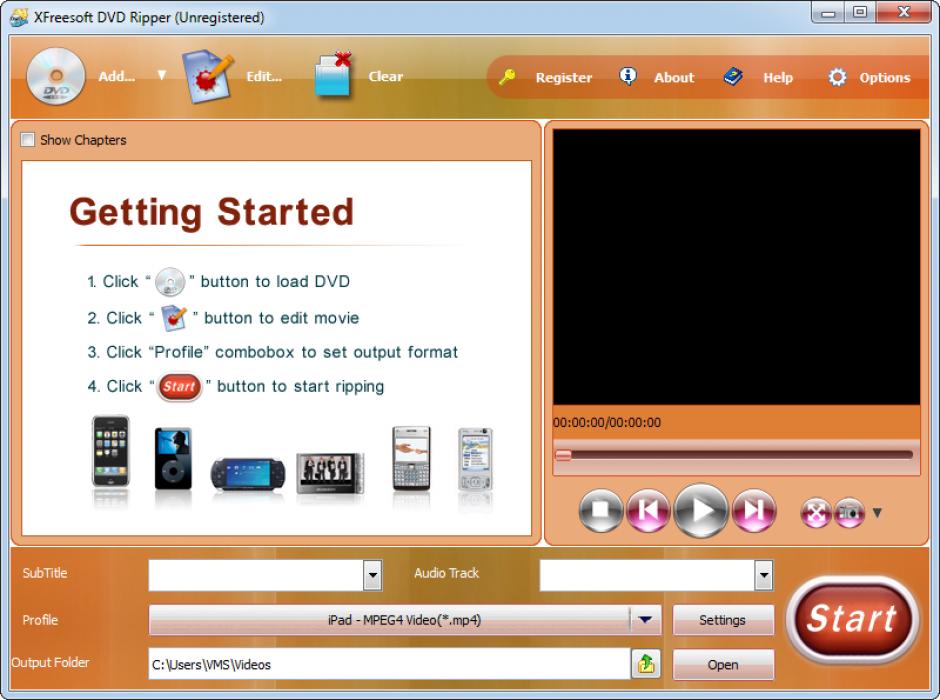Maximize the XFreesoft DVD Ripper window
This screenshot has width=940, height=700.
[x=860, y=12]
